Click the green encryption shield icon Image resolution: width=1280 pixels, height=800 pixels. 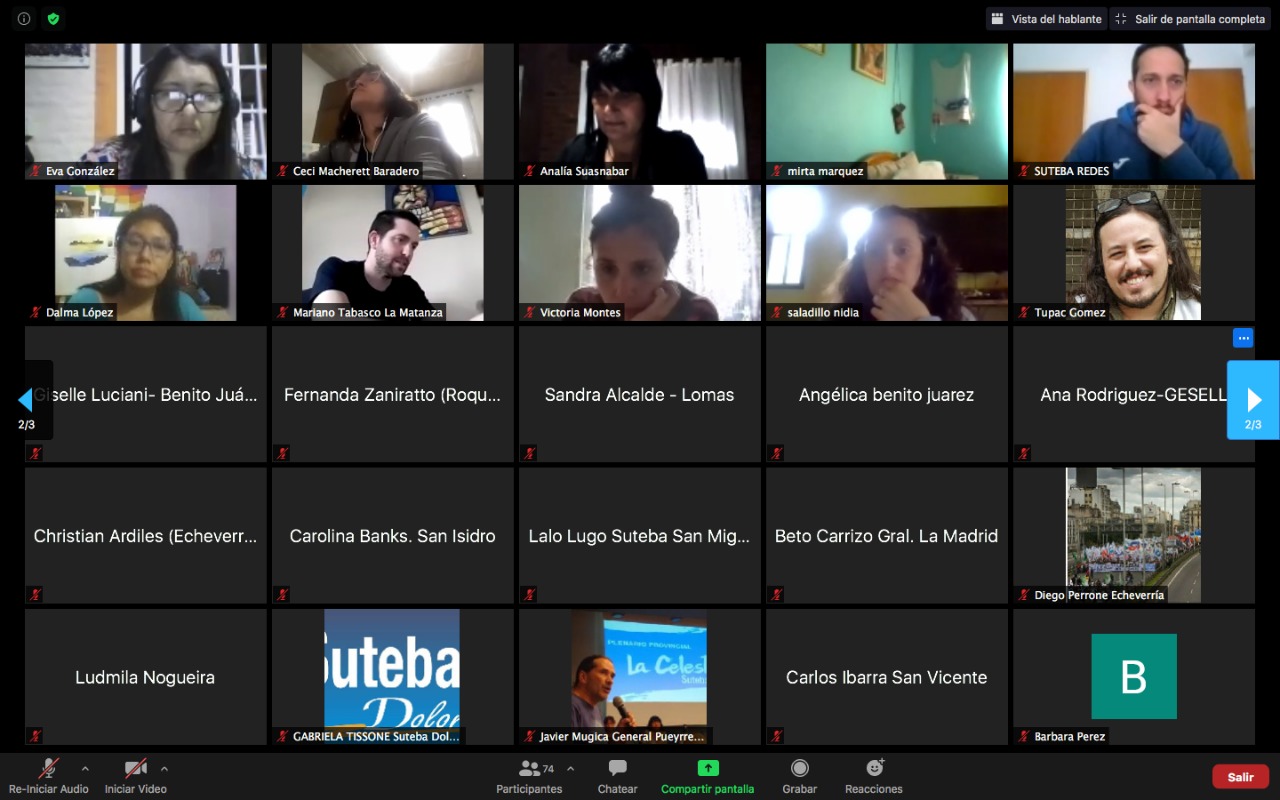pos(53,19)
